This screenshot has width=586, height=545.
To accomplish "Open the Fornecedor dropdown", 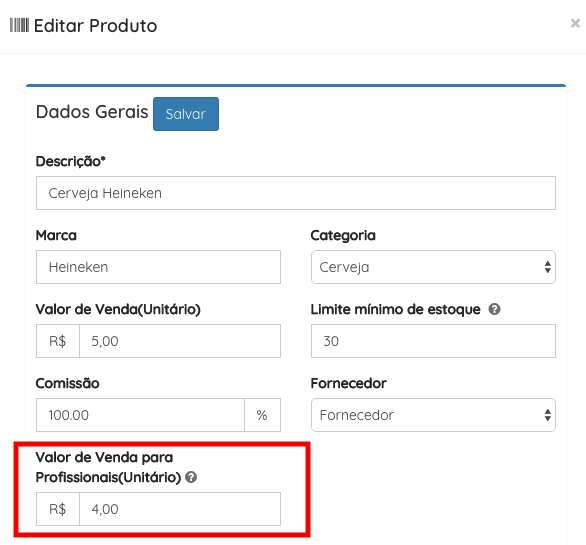I will click(433, 415).
